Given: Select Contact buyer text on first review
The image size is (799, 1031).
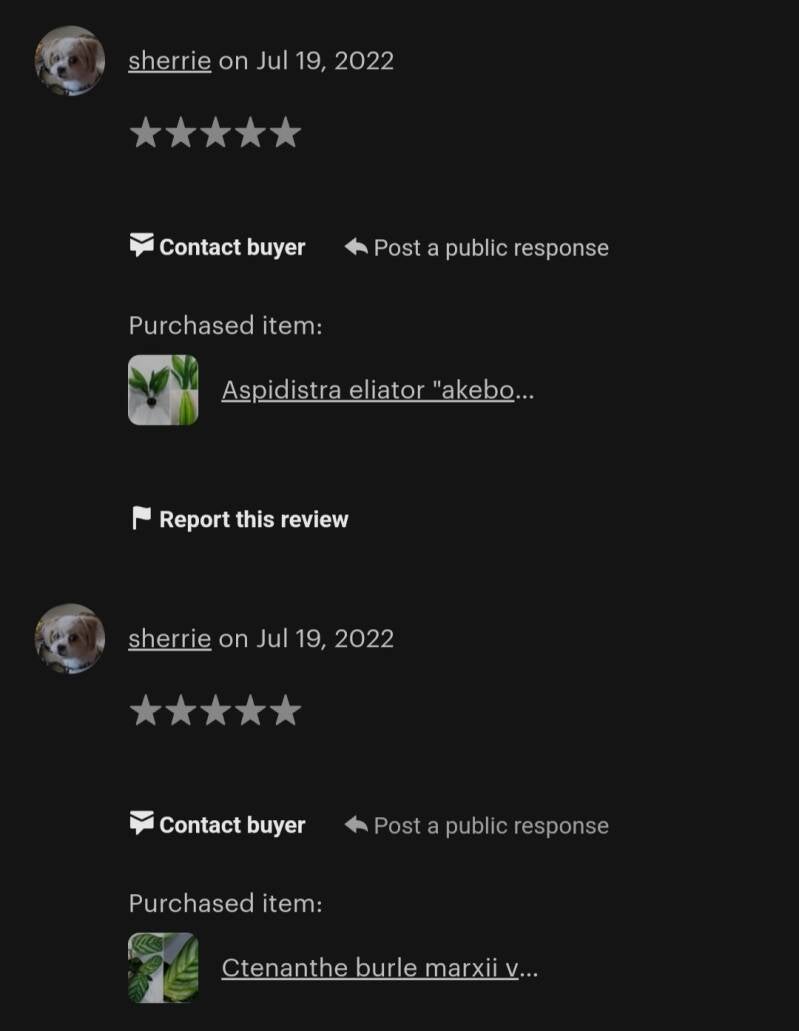Looking at the screenshot, I should coord(232,247).
